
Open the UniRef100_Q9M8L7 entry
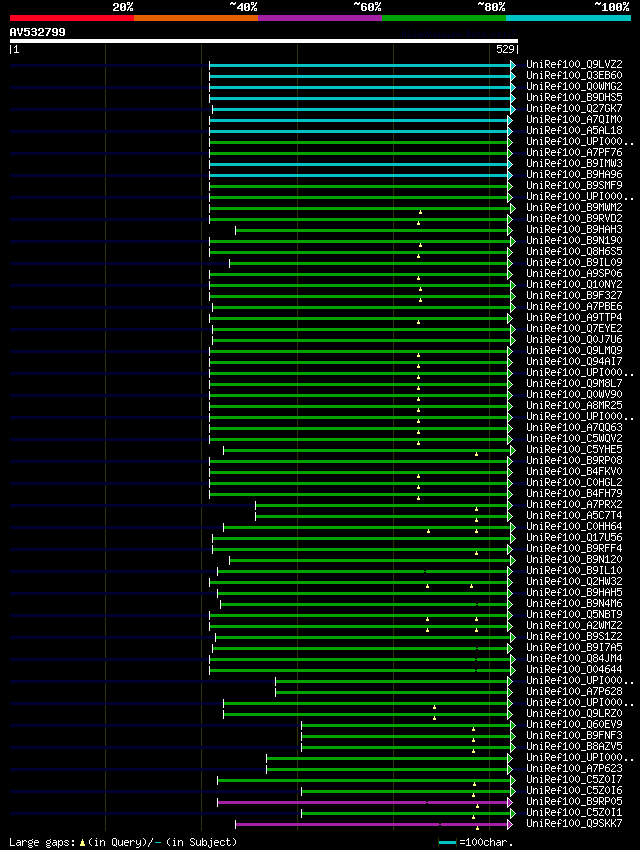coord(574,383)
